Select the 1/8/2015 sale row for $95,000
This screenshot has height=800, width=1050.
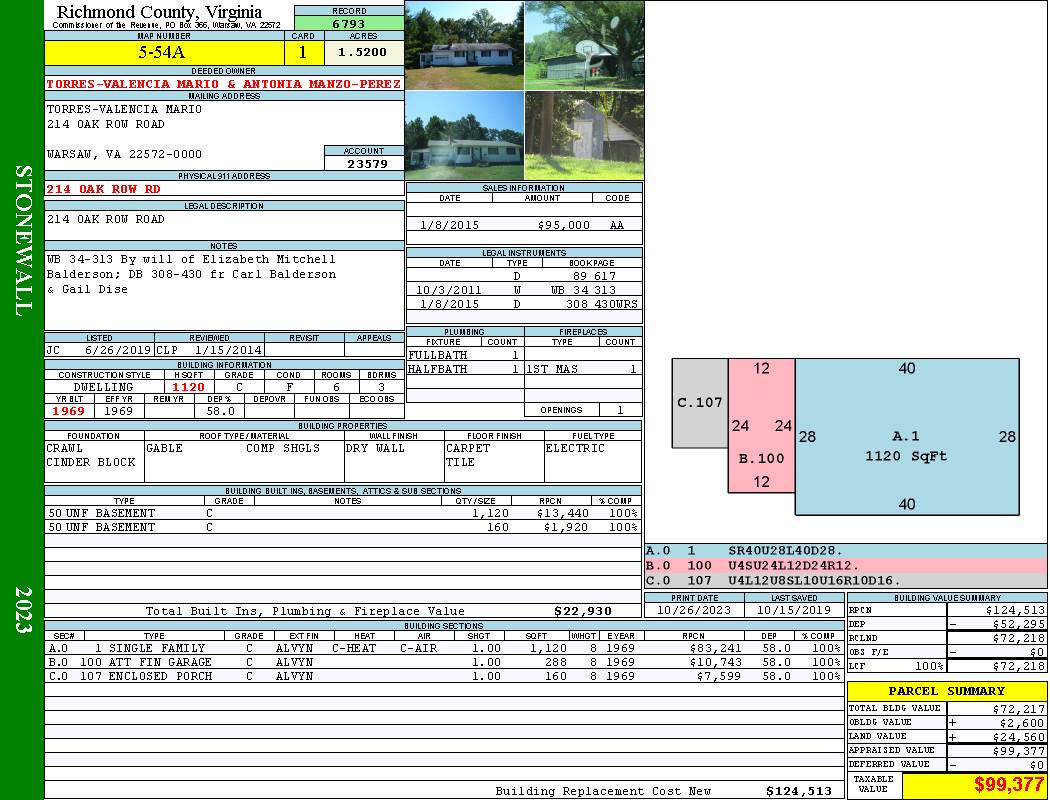524,225
